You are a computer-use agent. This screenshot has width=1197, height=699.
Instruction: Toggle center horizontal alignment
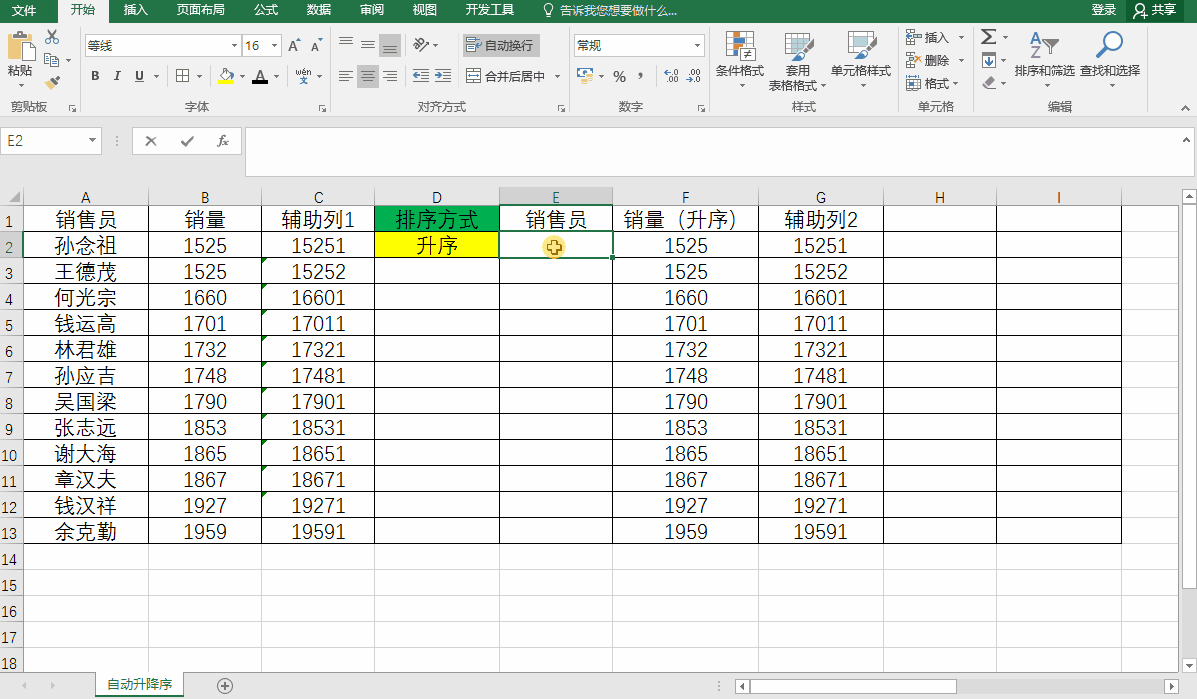[368, 76]
